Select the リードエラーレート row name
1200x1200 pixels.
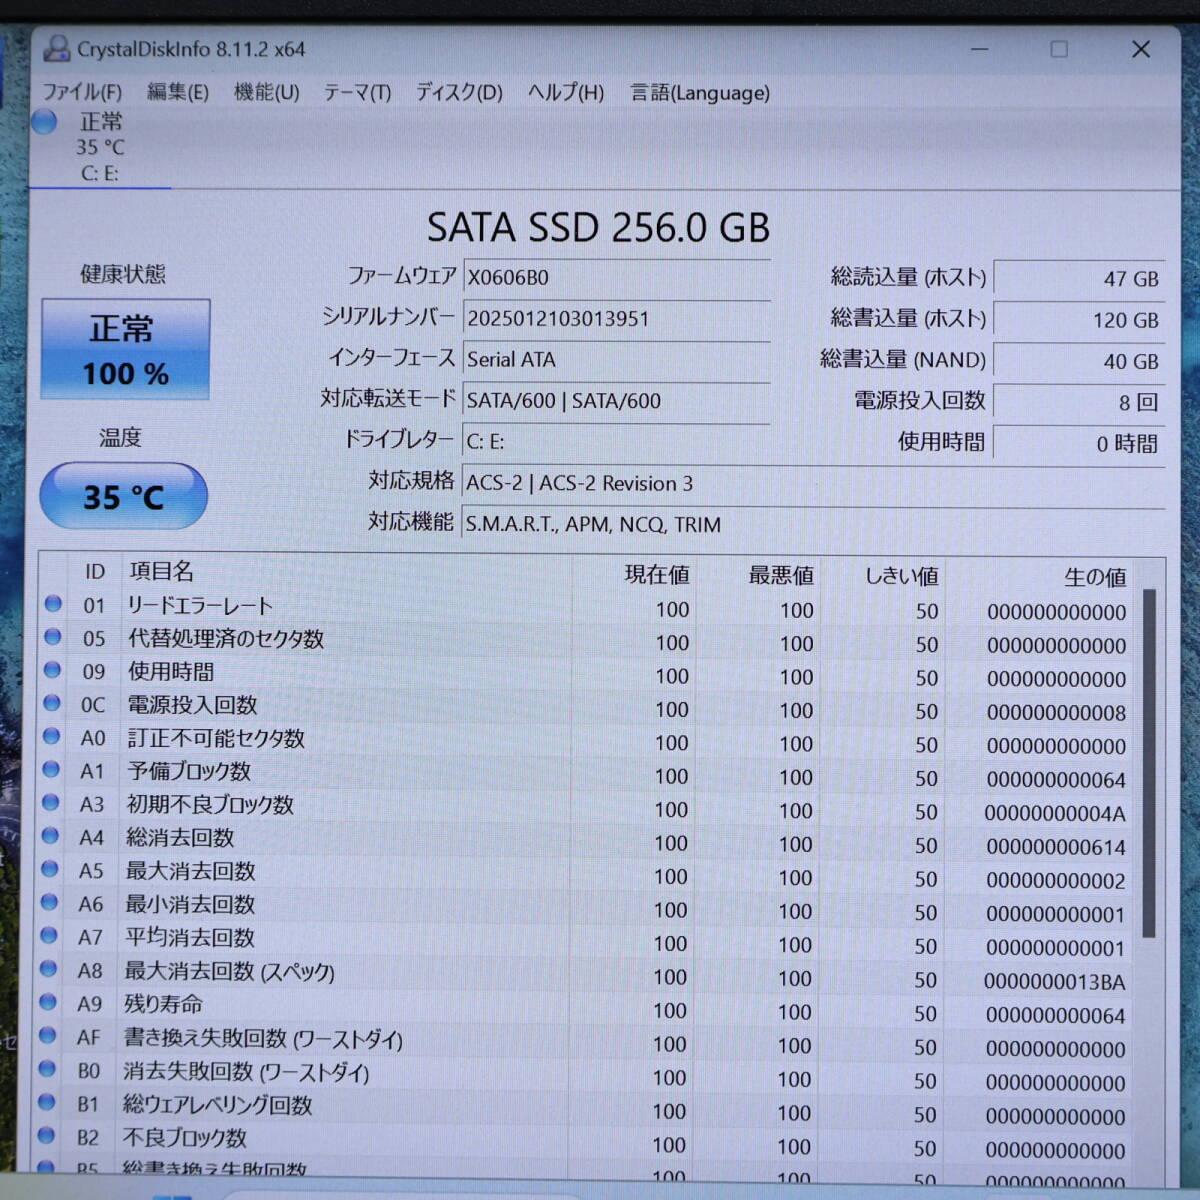(x=200, y=605)
